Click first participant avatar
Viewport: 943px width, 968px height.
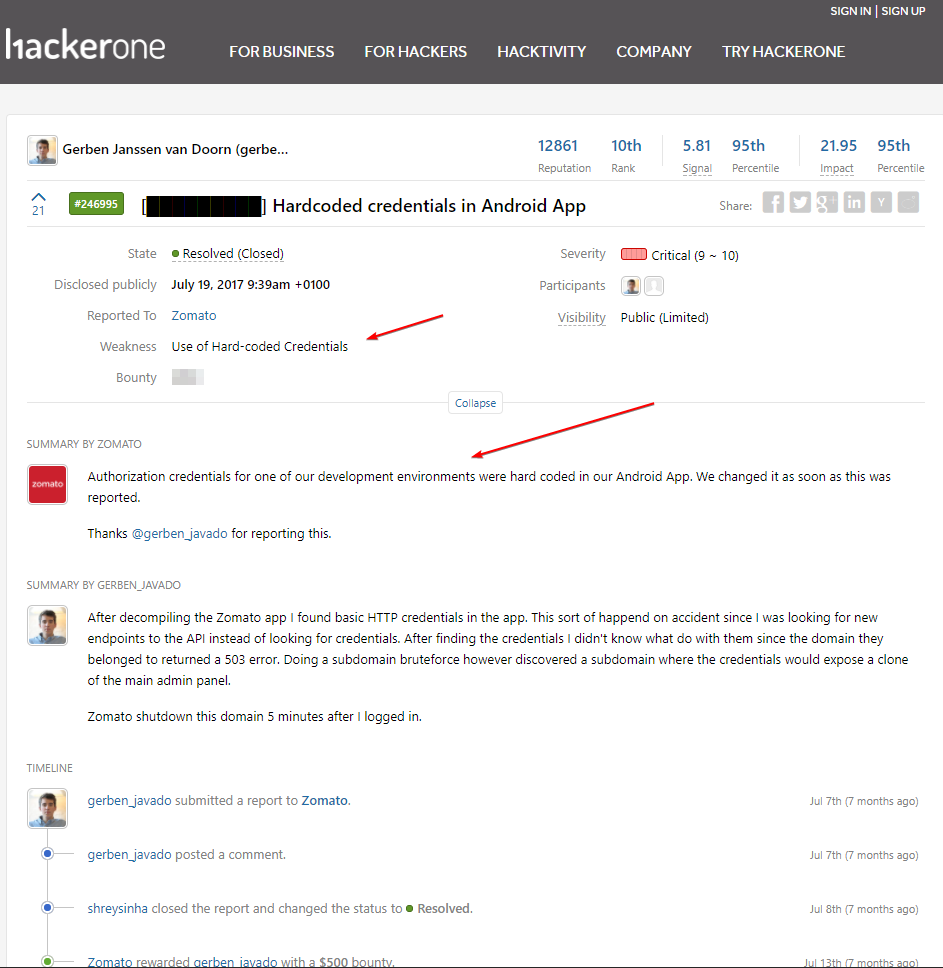pyautogui.click(x=631, y=286)
